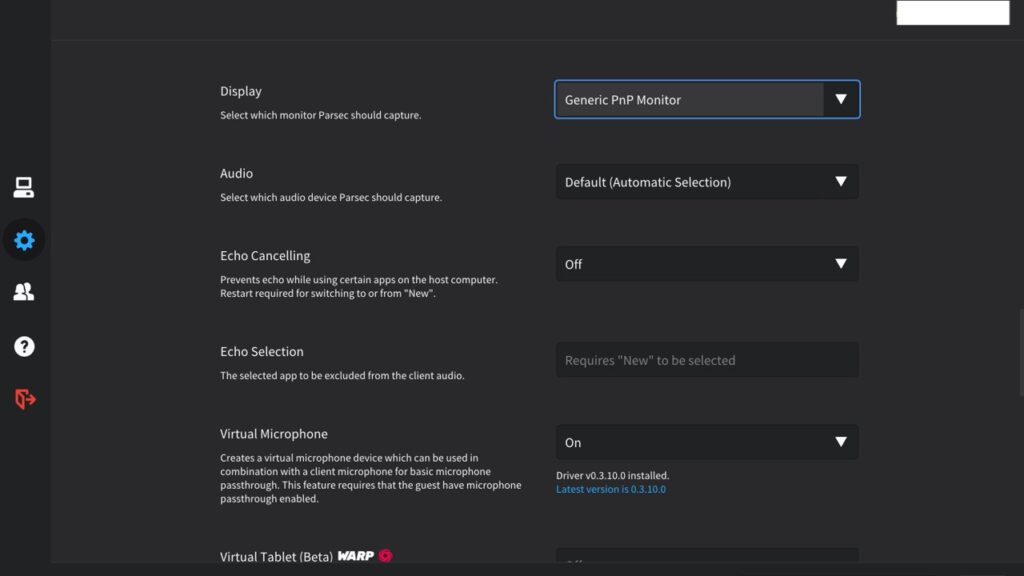This screenshot has height=576, width=1024.
Task: Click 'Select which audio device Parsec should capture.' text
Action: tap(330, 197)
